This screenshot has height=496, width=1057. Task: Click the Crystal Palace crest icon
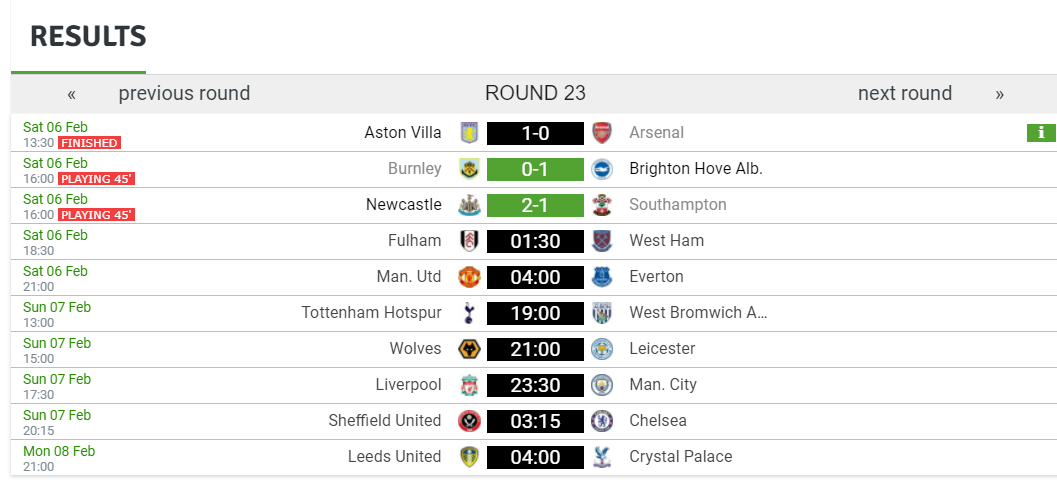tap(601, 457)
